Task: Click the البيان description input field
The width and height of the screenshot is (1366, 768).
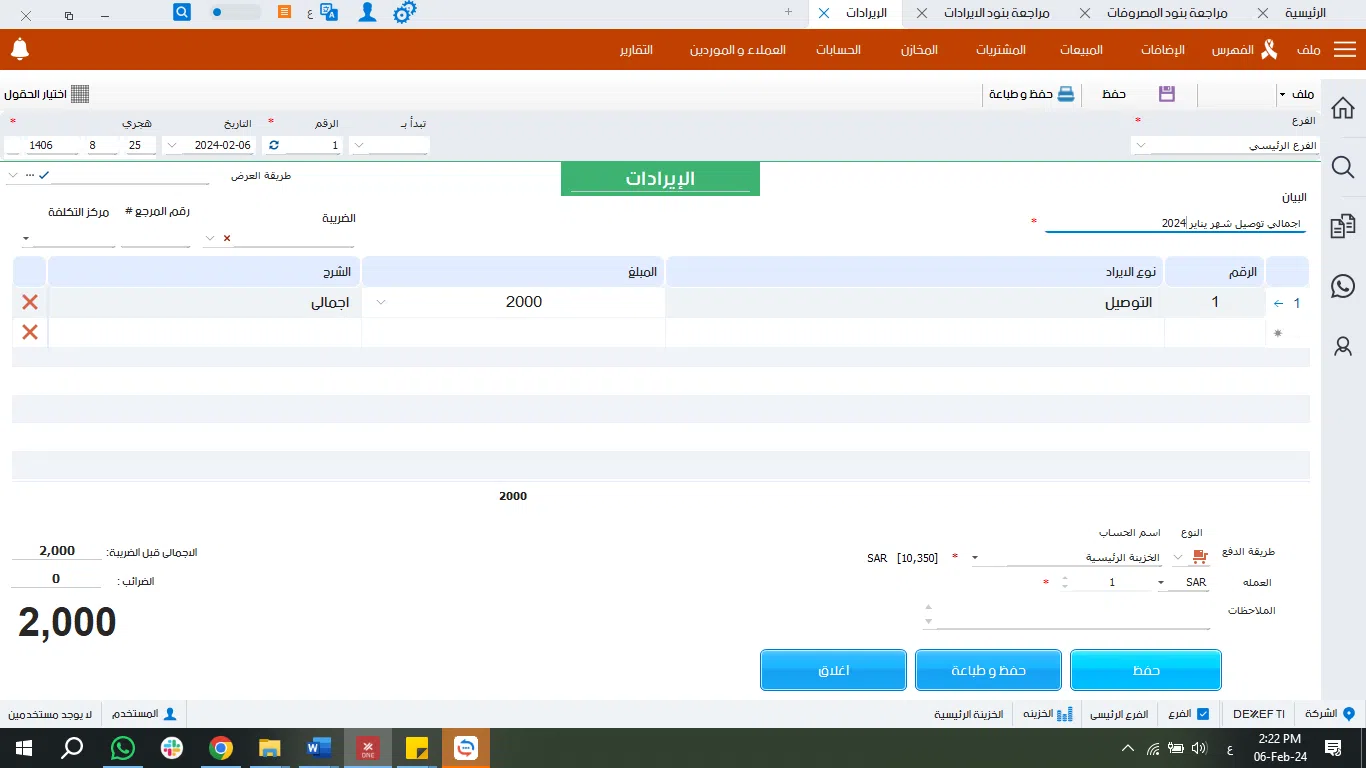Action: (x=1174, y=223)
